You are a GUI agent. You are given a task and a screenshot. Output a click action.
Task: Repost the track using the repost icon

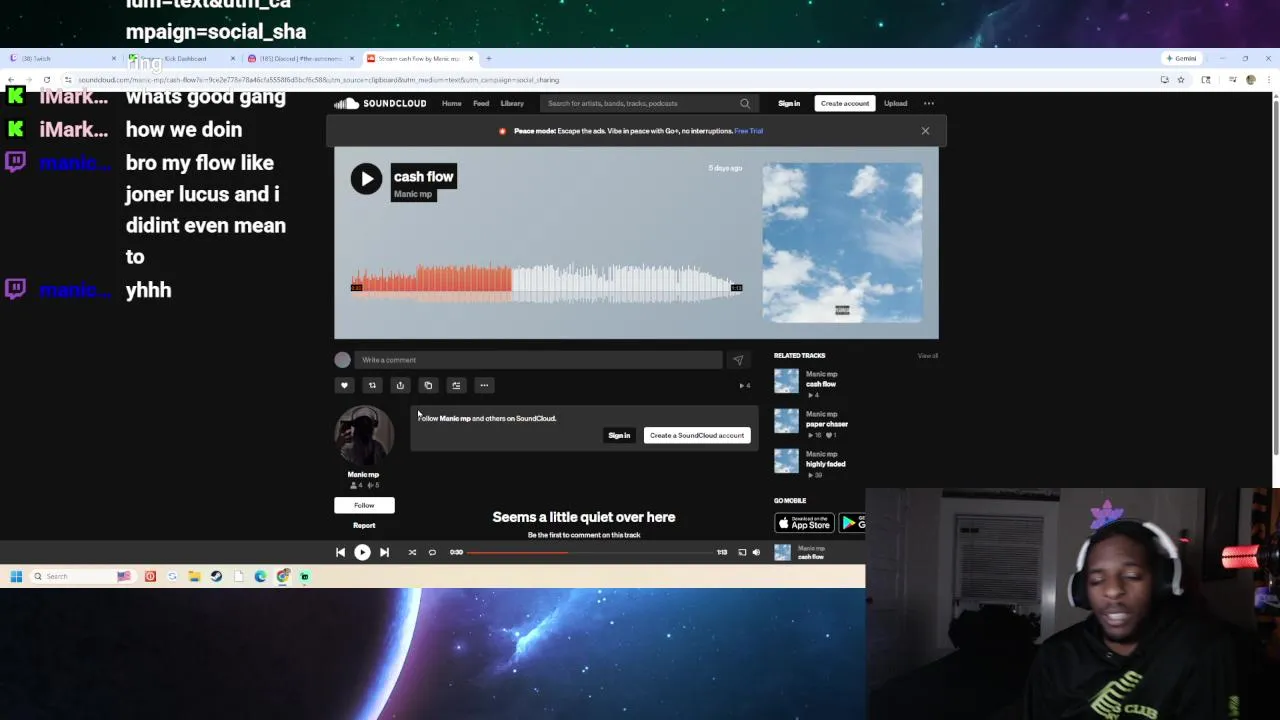pyautogui.click(x=372, y=385)
